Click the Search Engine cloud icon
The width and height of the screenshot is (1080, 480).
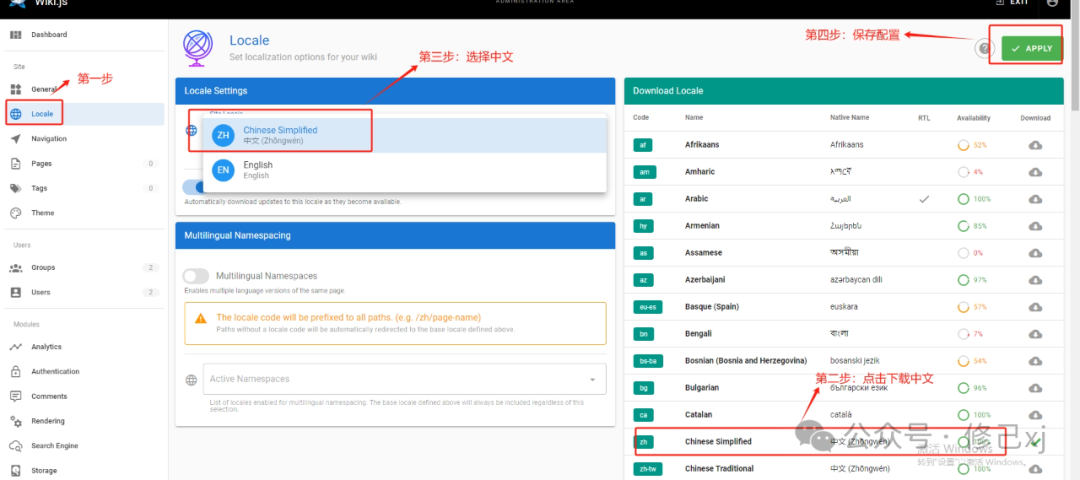[16, 446]
